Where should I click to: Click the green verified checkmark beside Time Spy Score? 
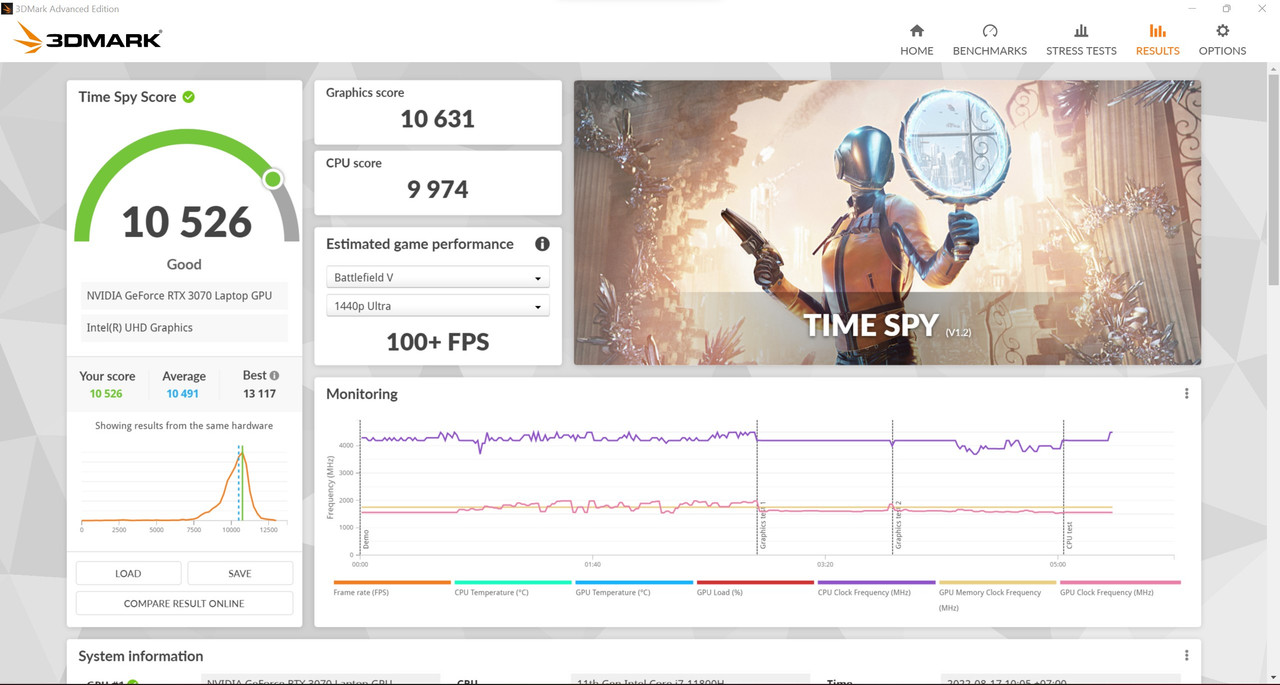point(189,97)
